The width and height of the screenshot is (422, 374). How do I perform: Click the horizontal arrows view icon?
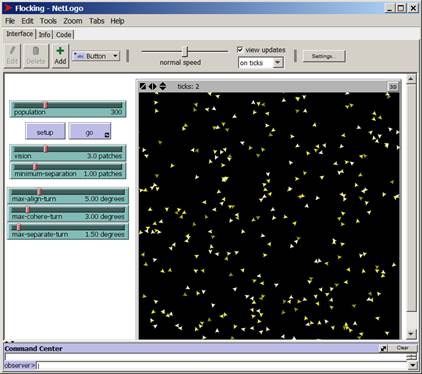point(152,86)
